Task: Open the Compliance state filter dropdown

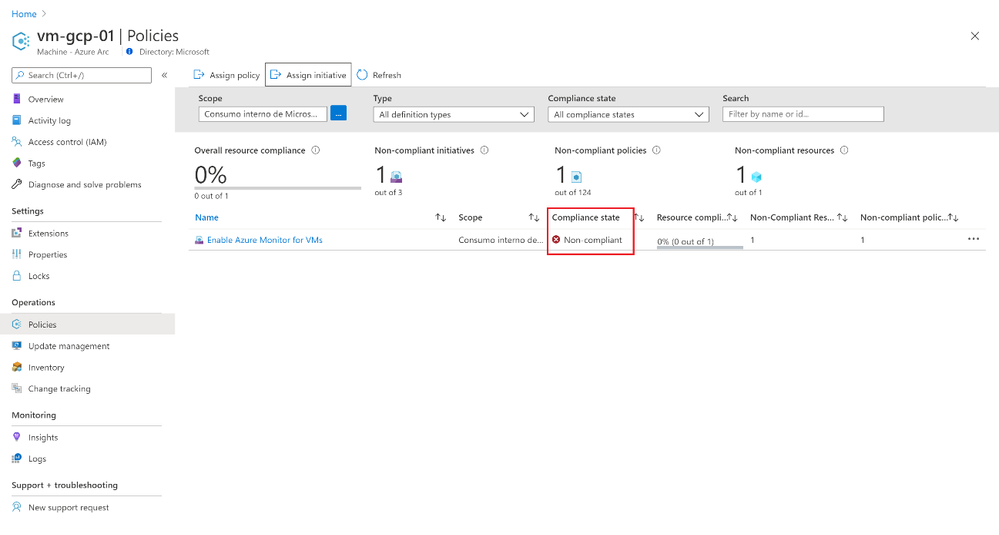Action: (628, 115)
